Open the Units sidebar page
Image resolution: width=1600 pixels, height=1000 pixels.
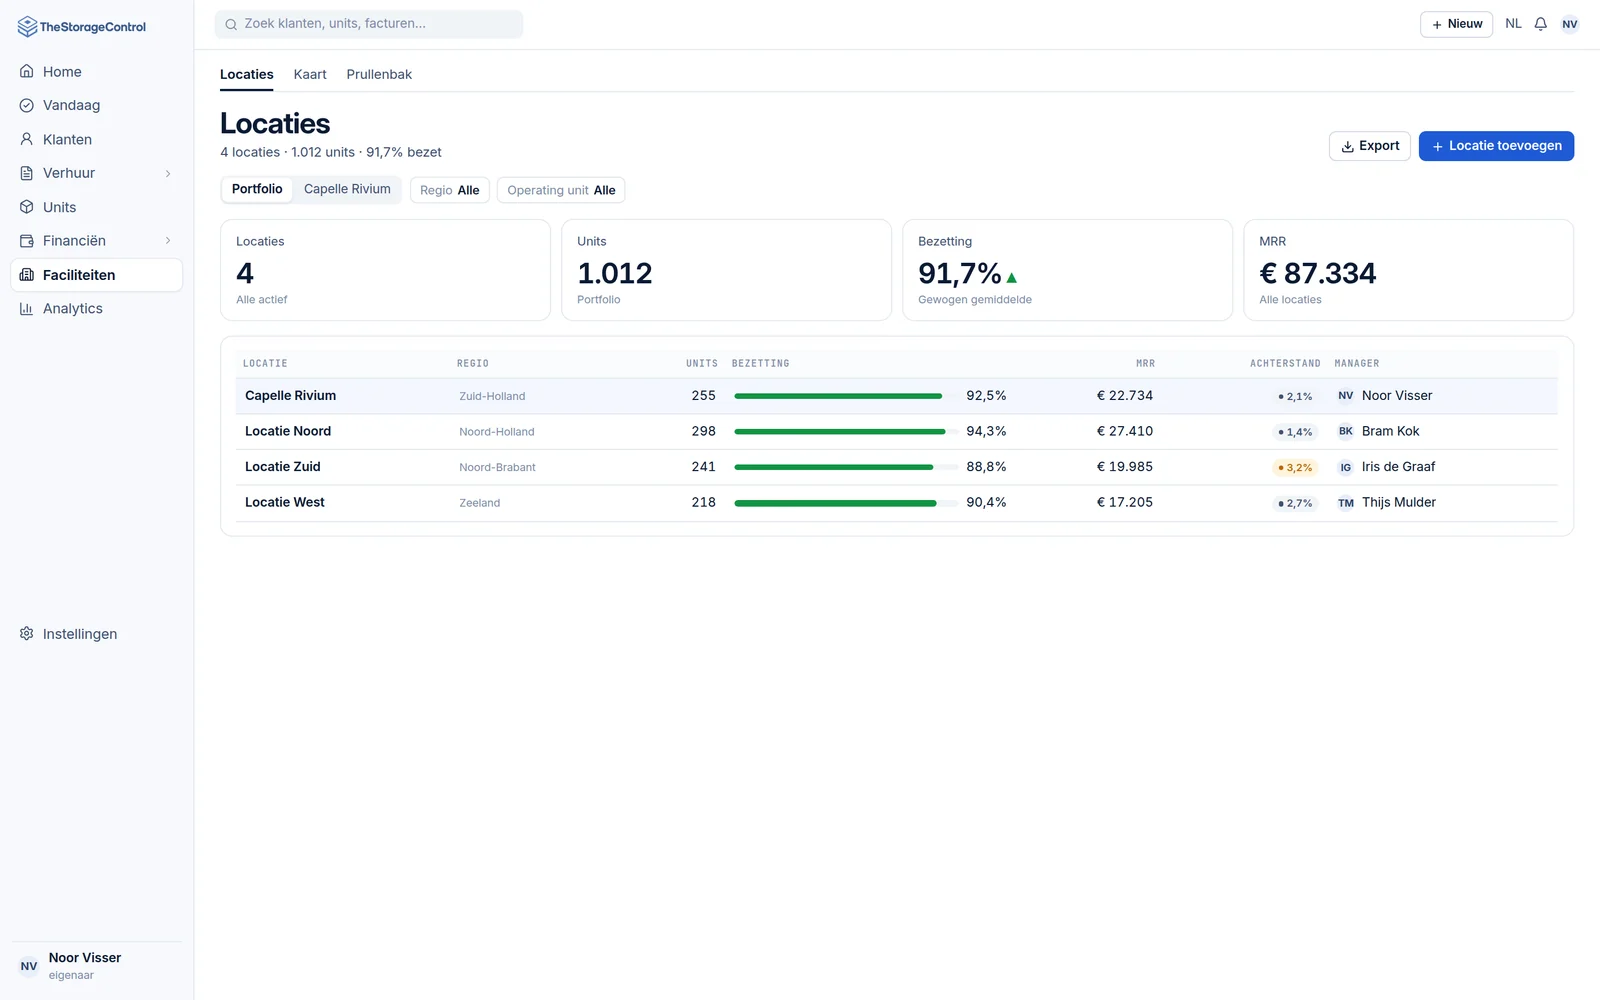coord(96,207)
